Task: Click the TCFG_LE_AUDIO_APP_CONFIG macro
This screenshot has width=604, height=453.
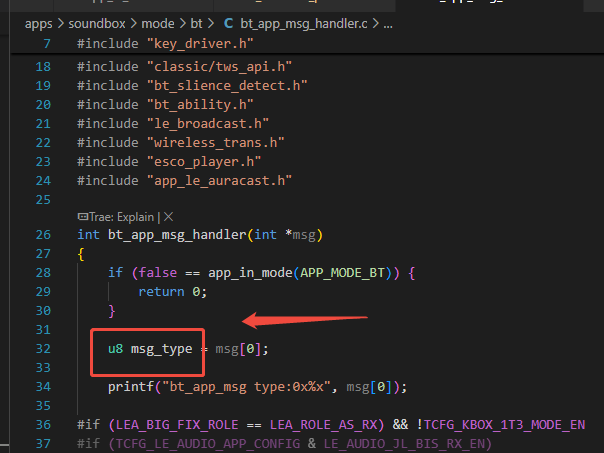Action: [208, 444]
